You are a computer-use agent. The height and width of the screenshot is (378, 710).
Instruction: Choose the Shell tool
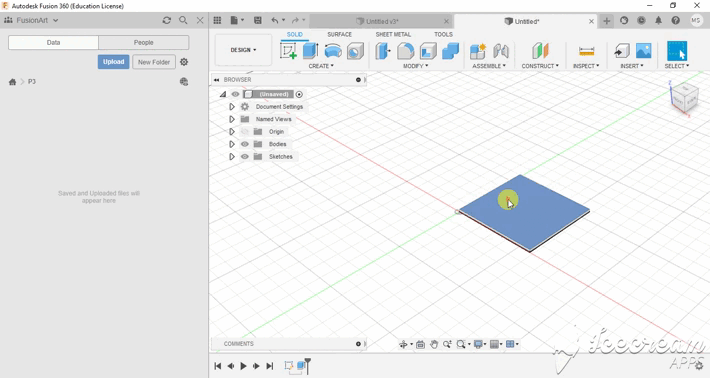[428, 51]
